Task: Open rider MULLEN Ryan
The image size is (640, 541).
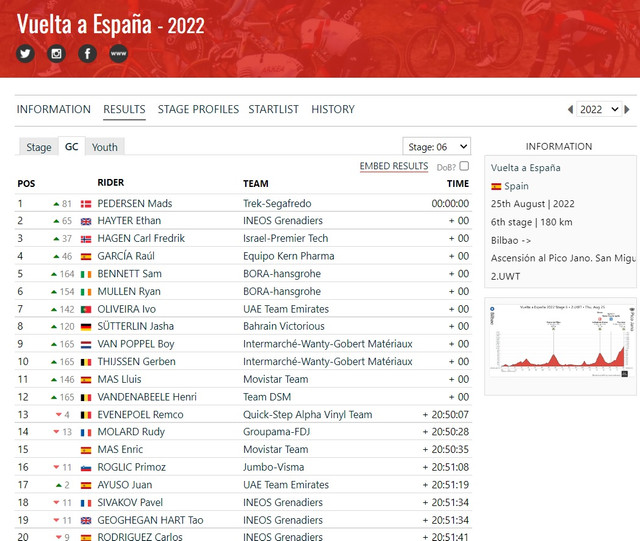Action: (129, 292)
